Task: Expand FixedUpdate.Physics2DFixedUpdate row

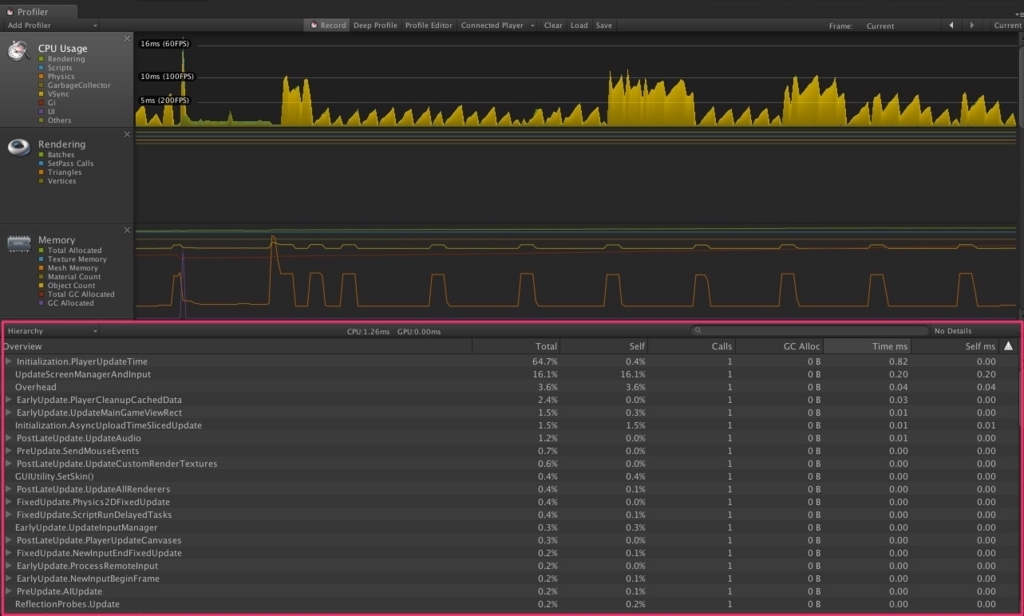Action: [8, 502]
